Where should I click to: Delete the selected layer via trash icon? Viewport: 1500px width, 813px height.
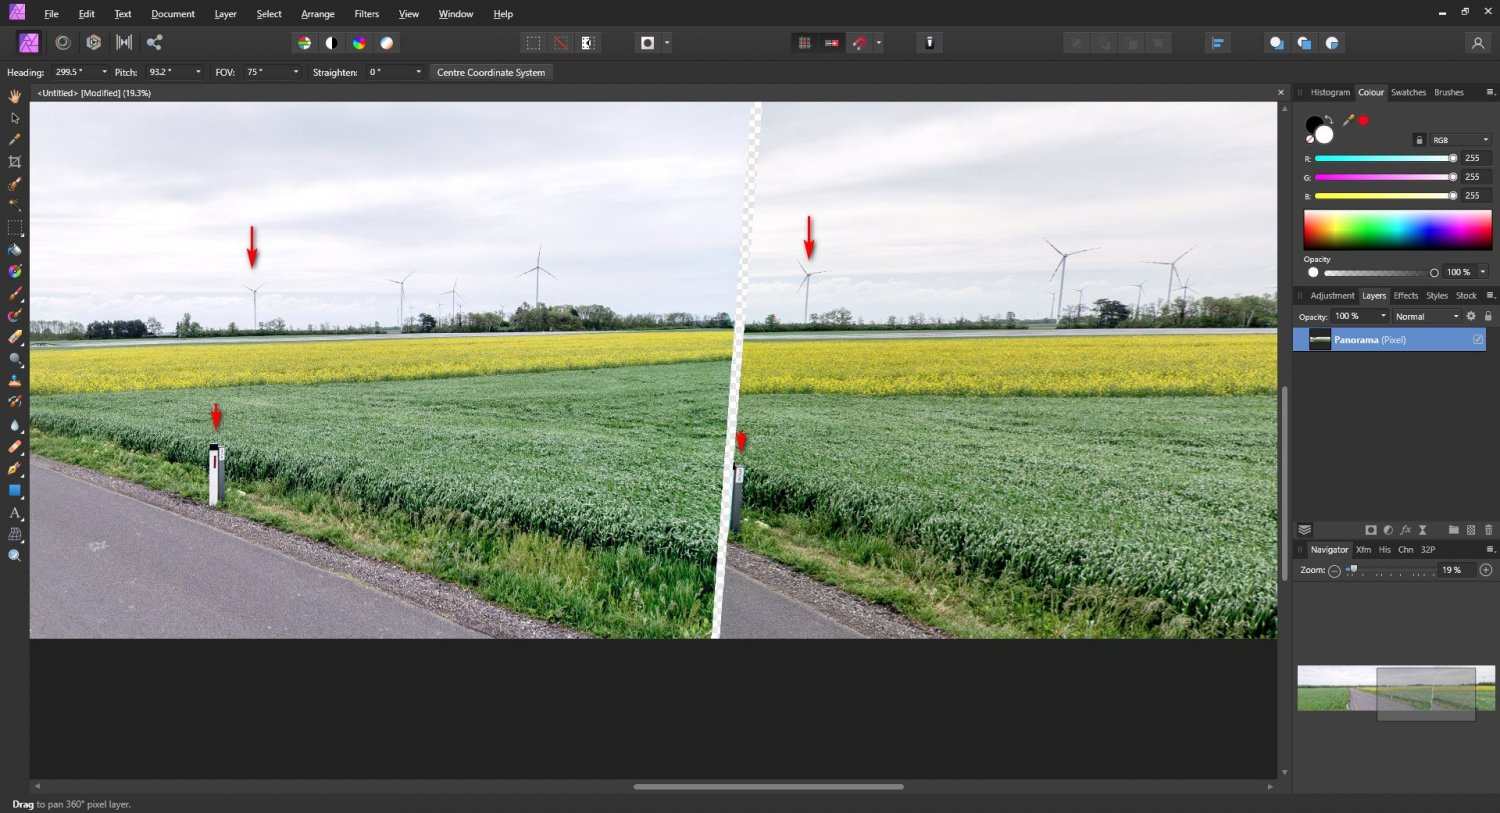1489,530
